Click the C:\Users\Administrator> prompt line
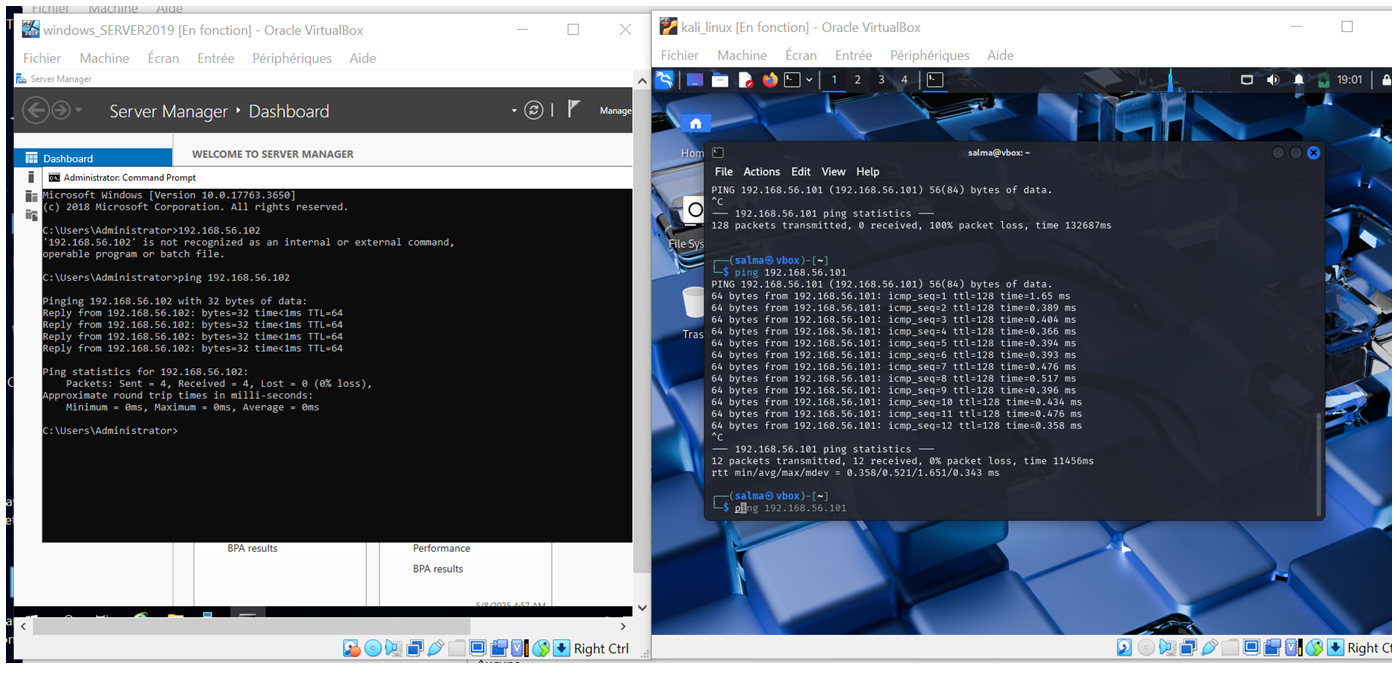This screenshot has height=675, width=1395. click(110, 430)
